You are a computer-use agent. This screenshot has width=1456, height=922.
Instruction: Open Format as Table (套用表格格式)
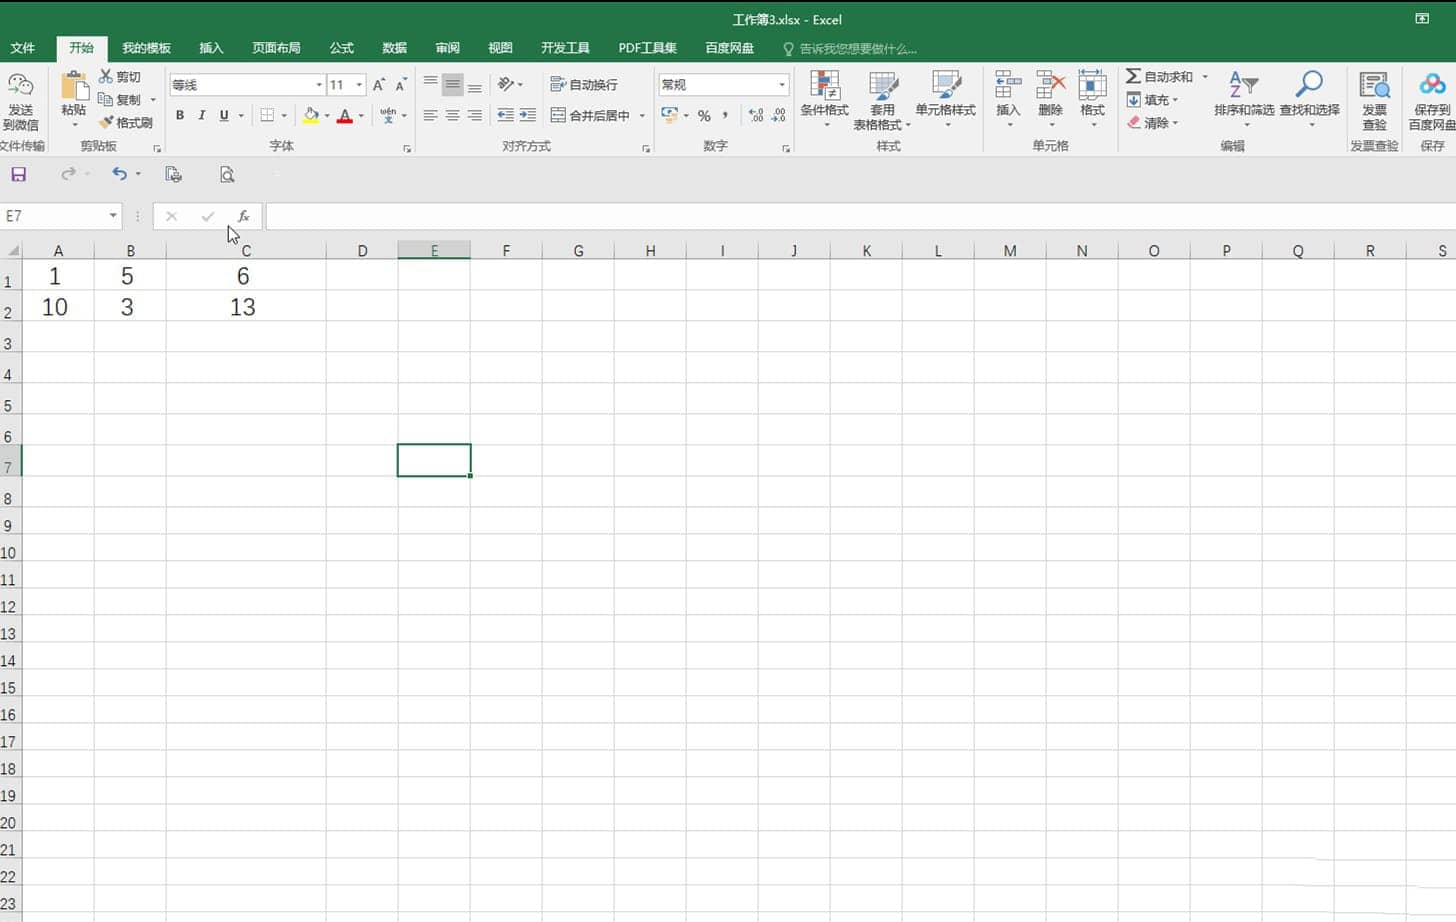(882, 100)
